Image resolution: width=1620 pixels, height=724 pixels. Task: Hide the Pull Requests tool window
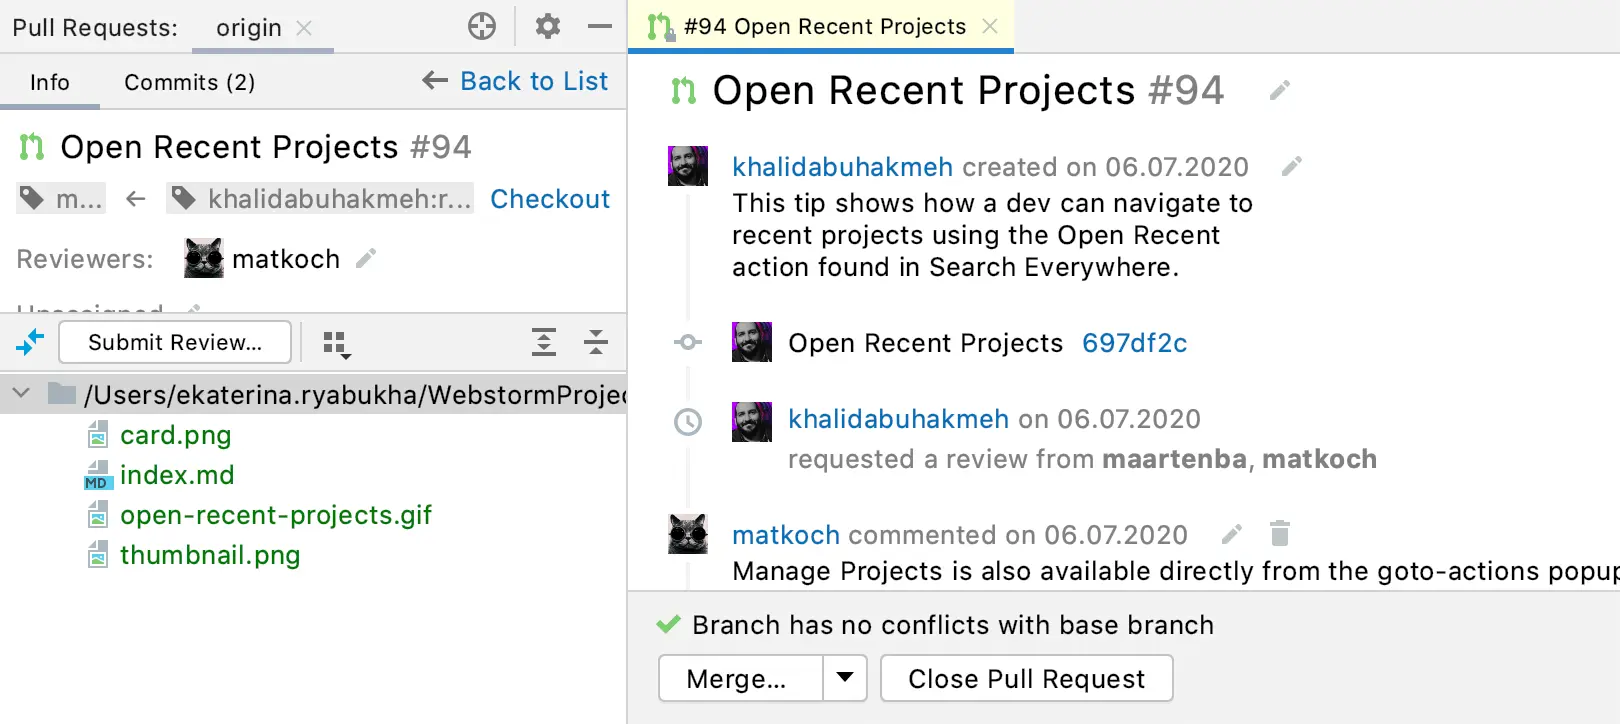[x=600, y=26]
